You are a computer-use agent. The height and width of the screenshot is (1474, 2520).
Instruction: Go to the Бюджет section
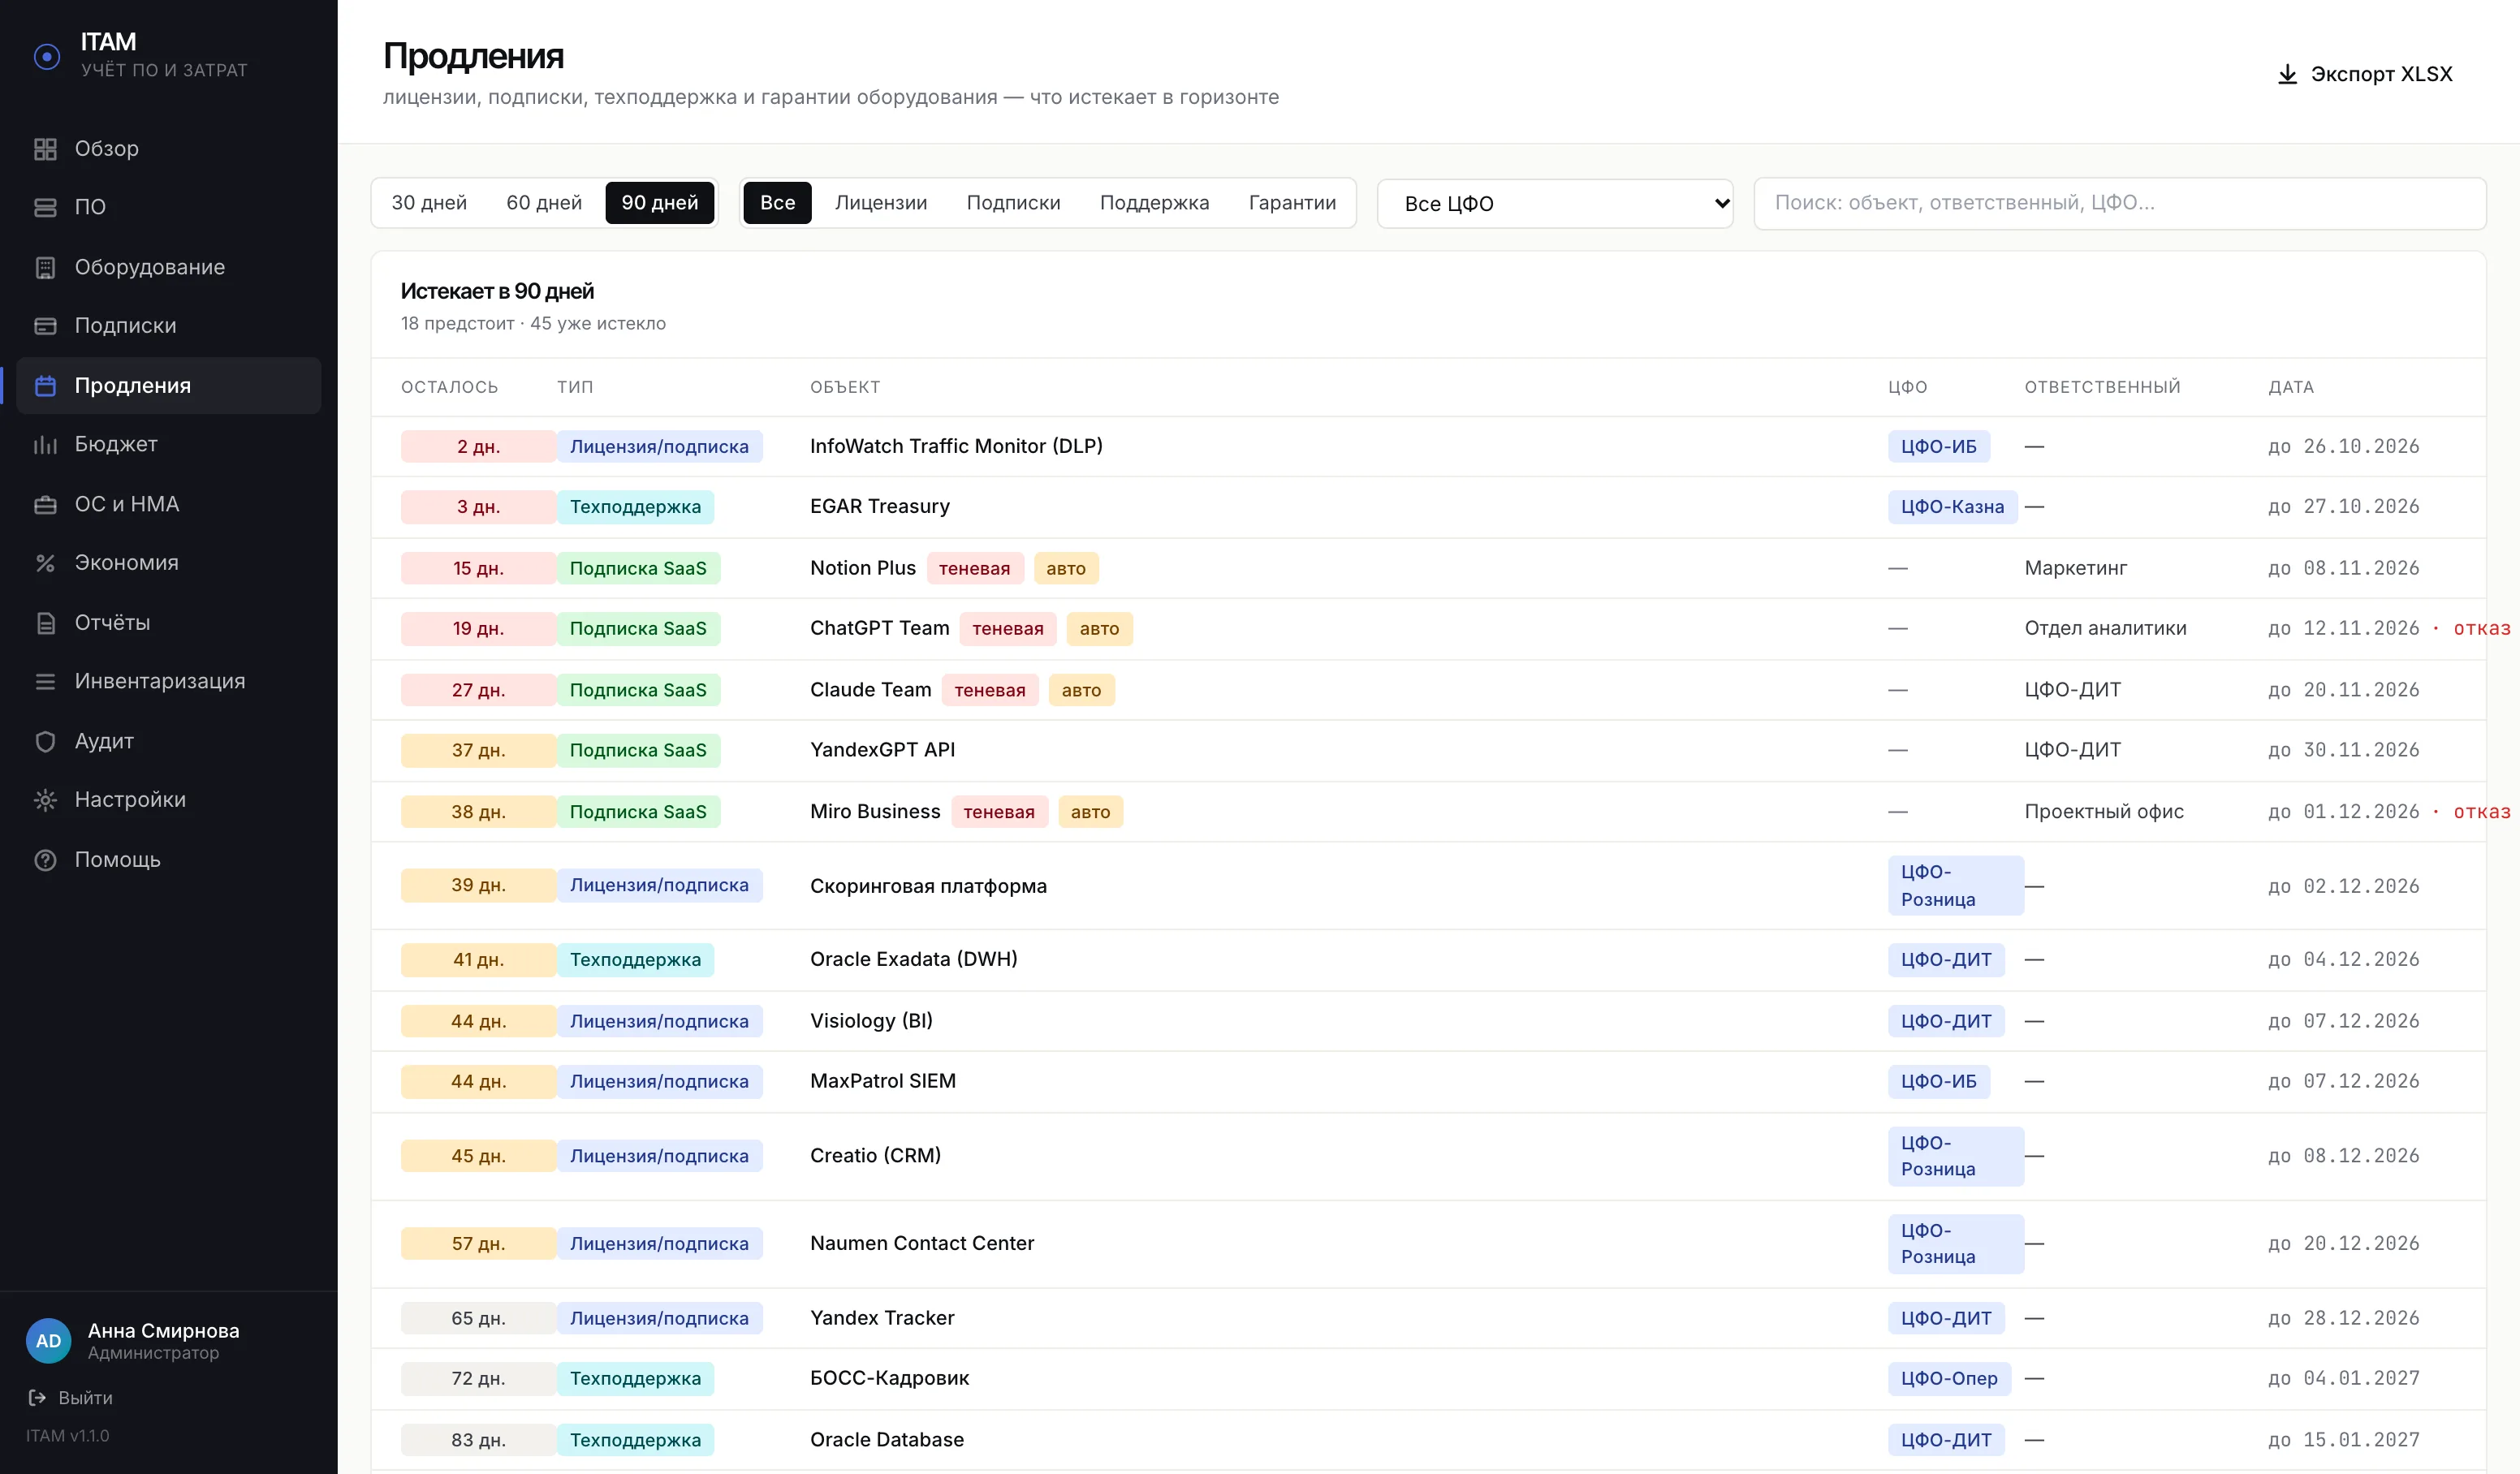point(168,444)
